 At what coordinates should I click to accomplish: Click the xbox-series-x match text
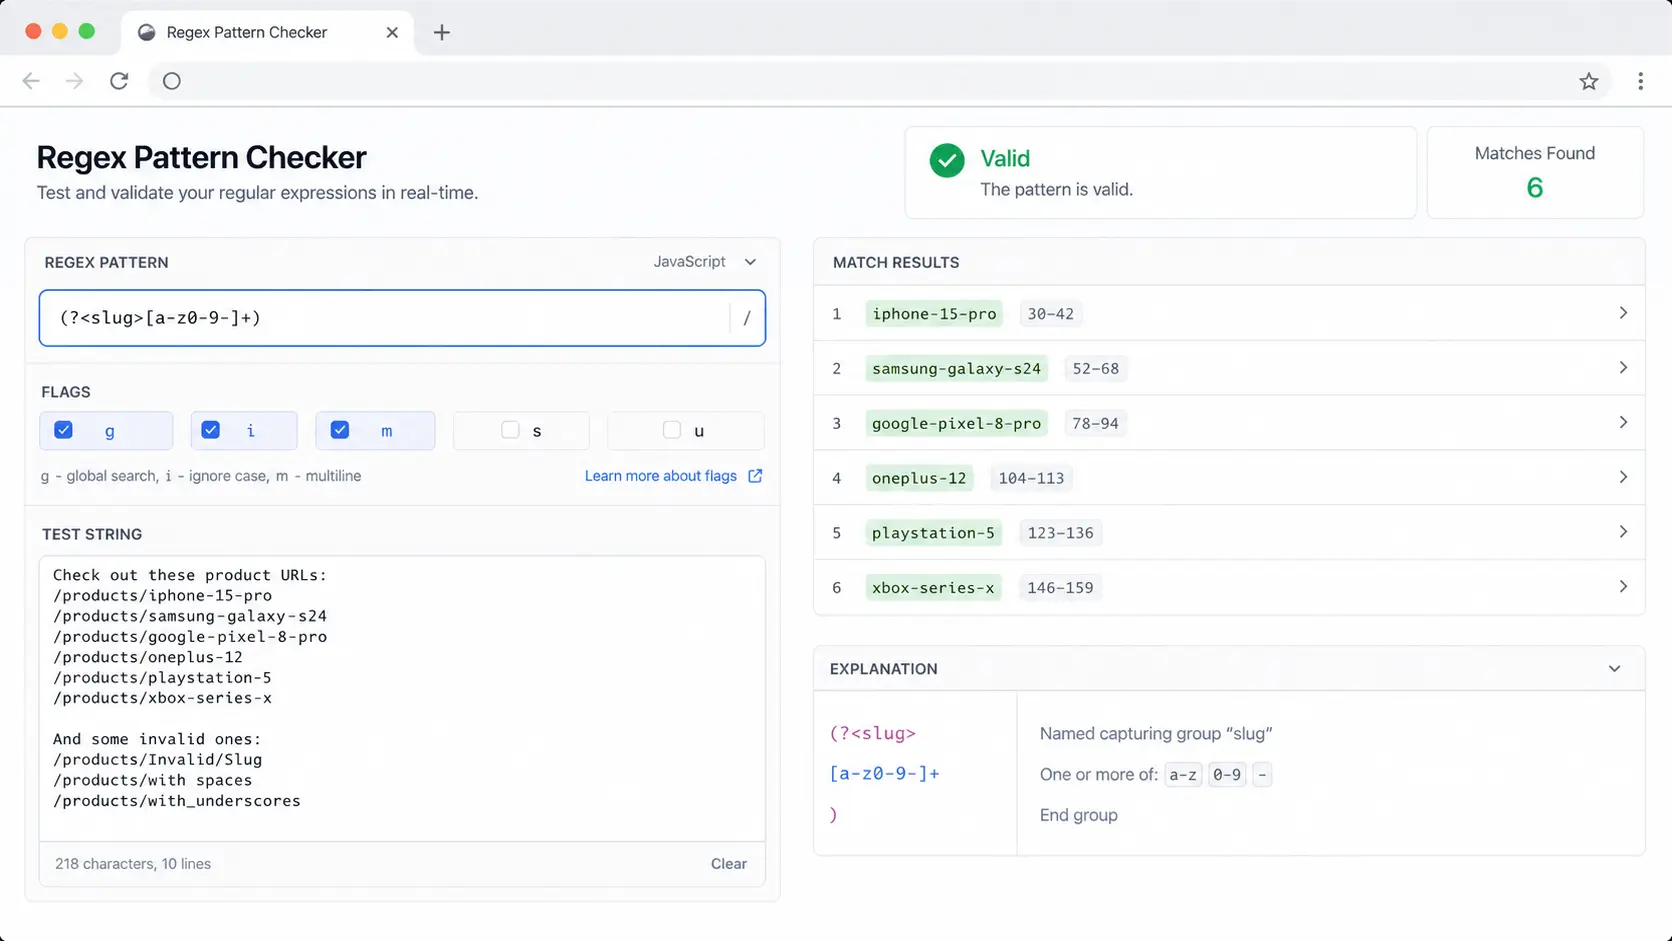(x=933, y=588)
